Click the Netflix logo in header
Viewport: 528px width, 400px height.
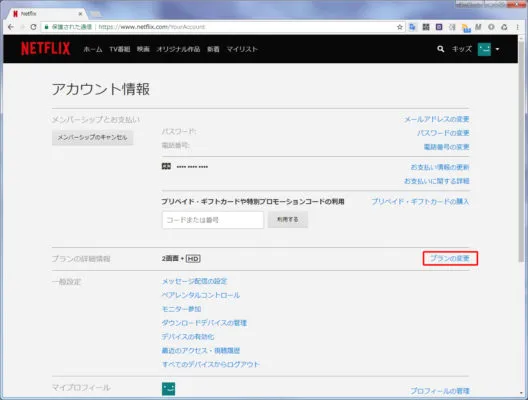45,49
